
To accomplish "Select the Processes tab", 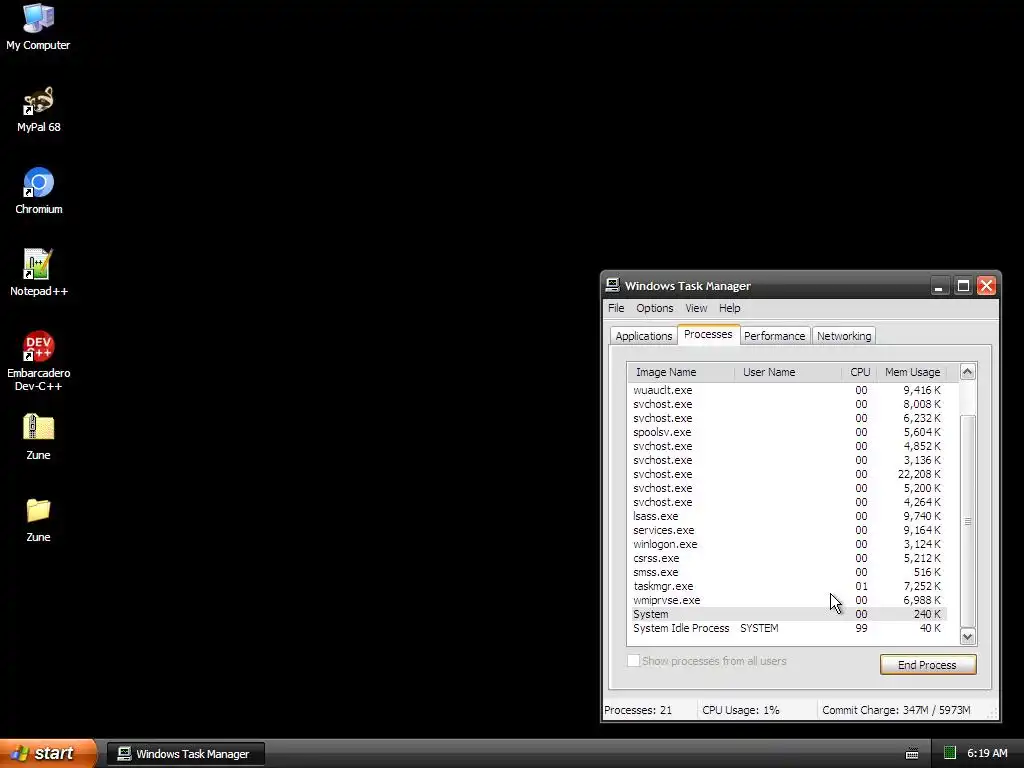I will click(708, 334).
